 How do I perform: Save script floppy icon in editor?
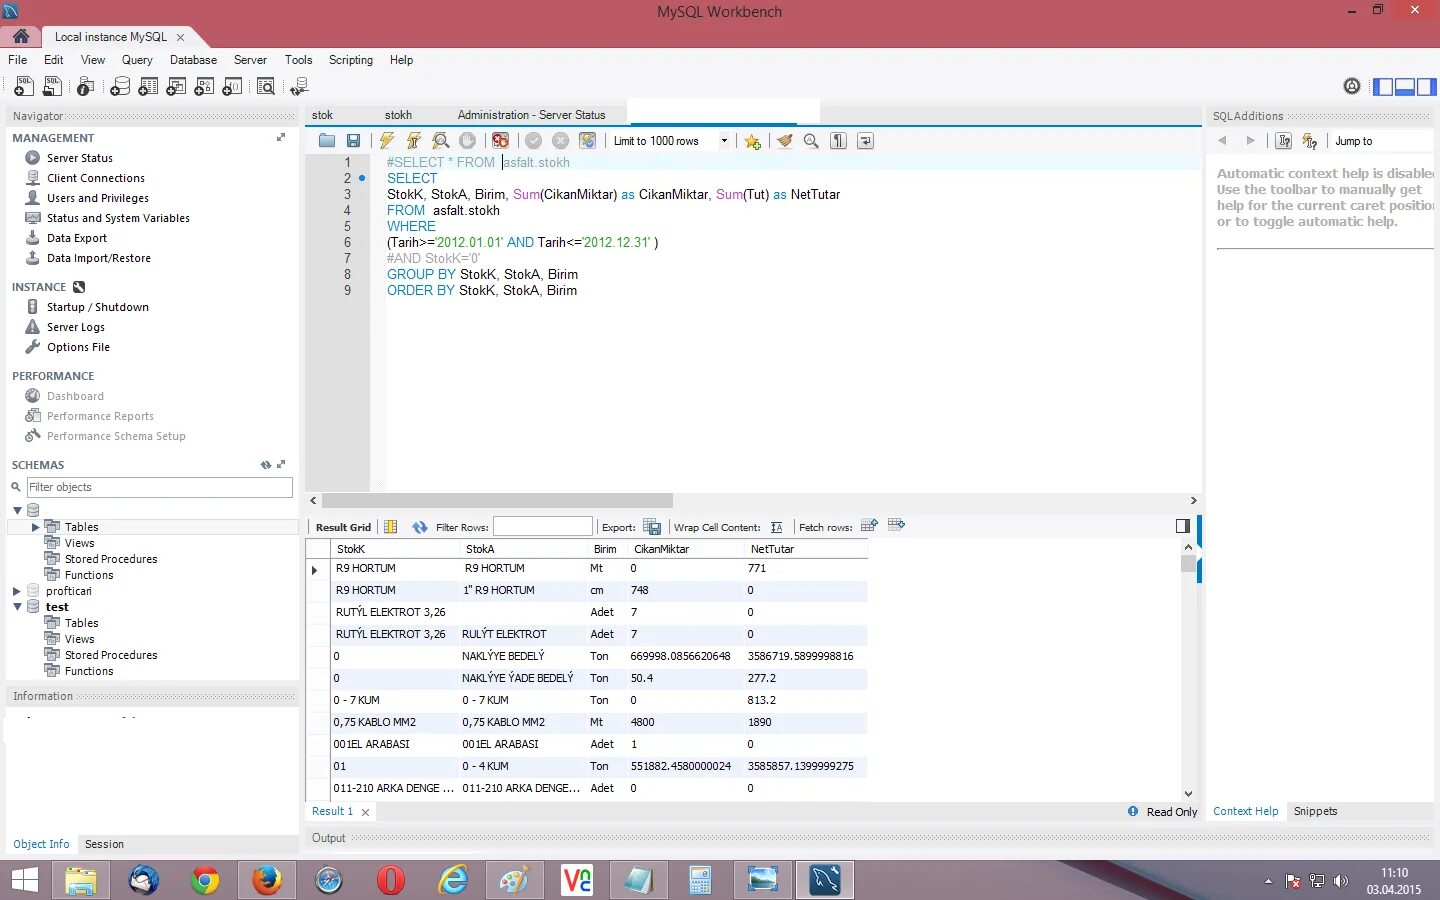point(353,141)
